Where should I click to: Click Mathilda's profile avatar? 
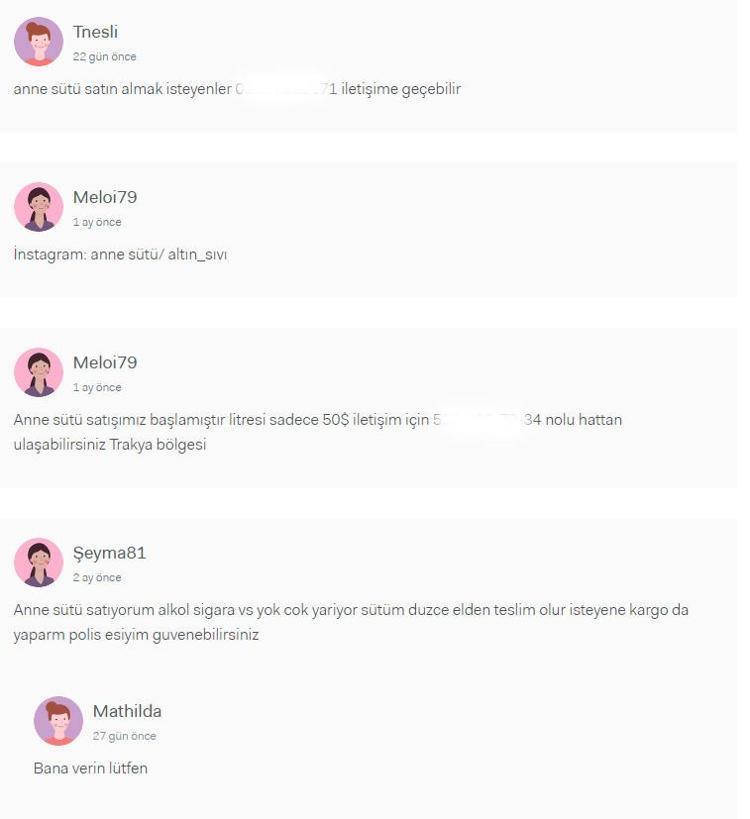pyautogui.click(x=58, y=721)
